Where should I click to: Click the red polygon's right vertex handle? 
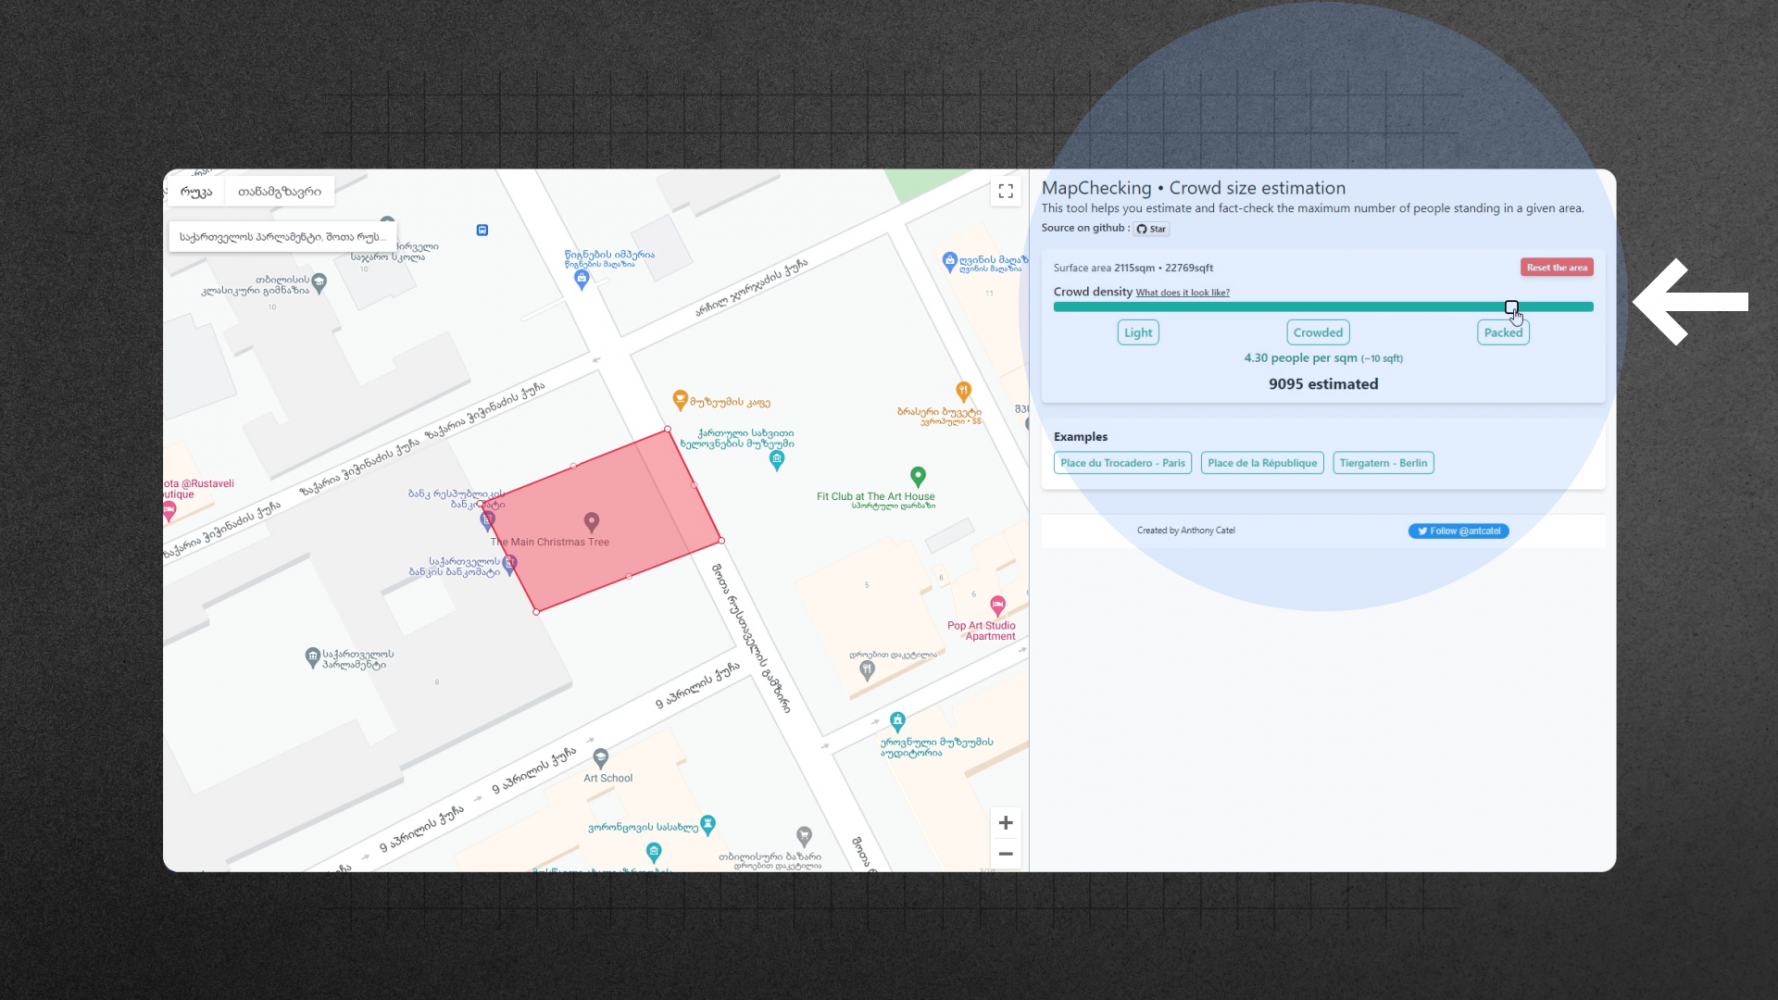(721, 541)
